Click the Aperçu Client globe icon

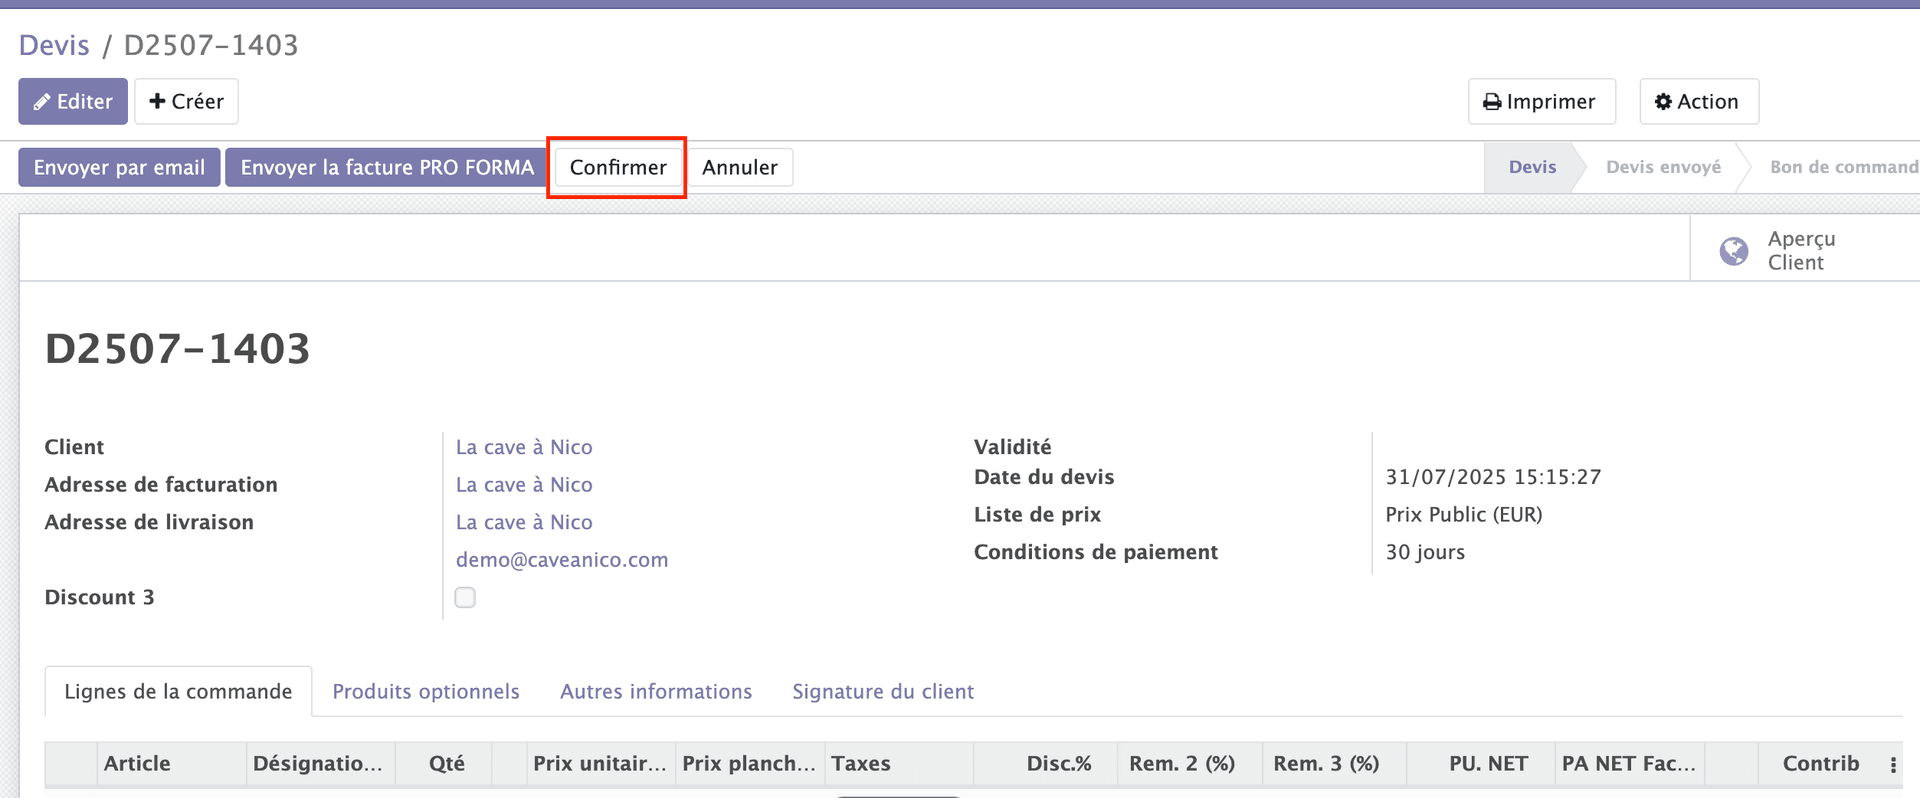click(x=1733, y=251)
